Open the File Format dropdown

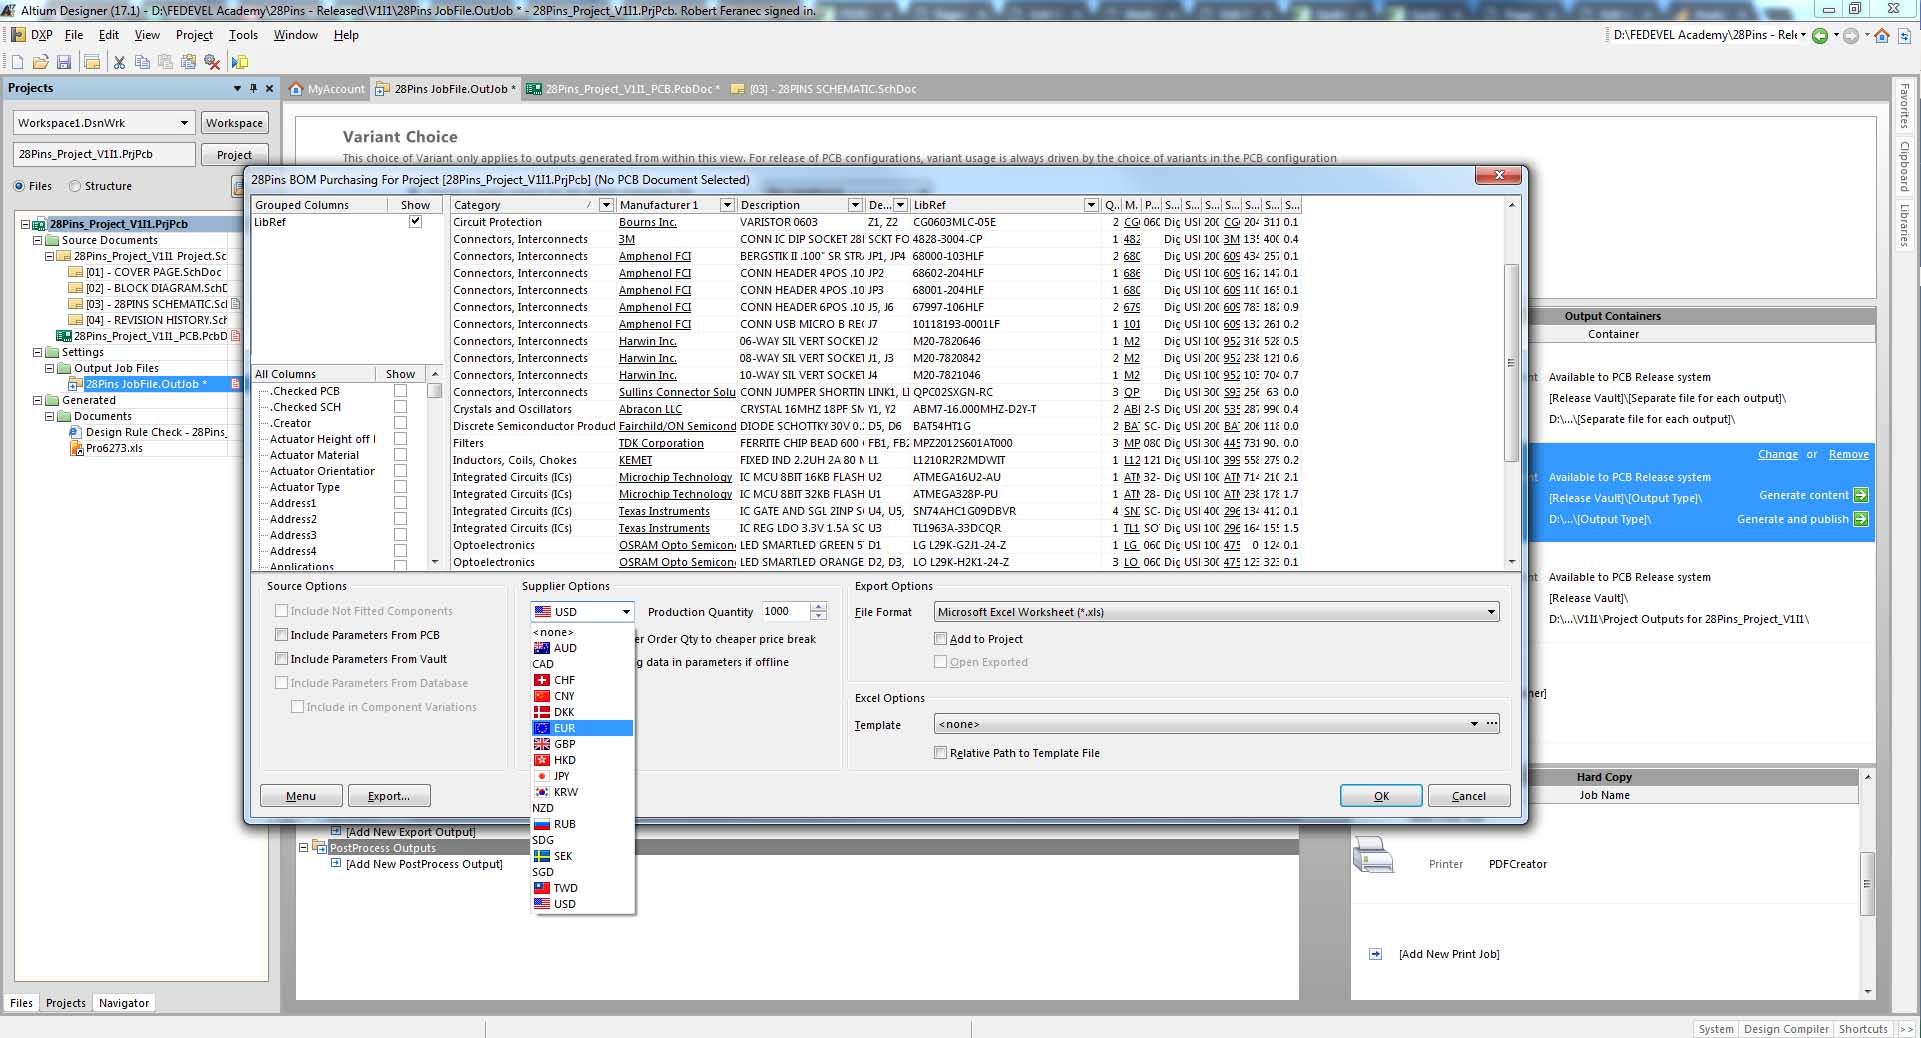(x=1490, y=612)
